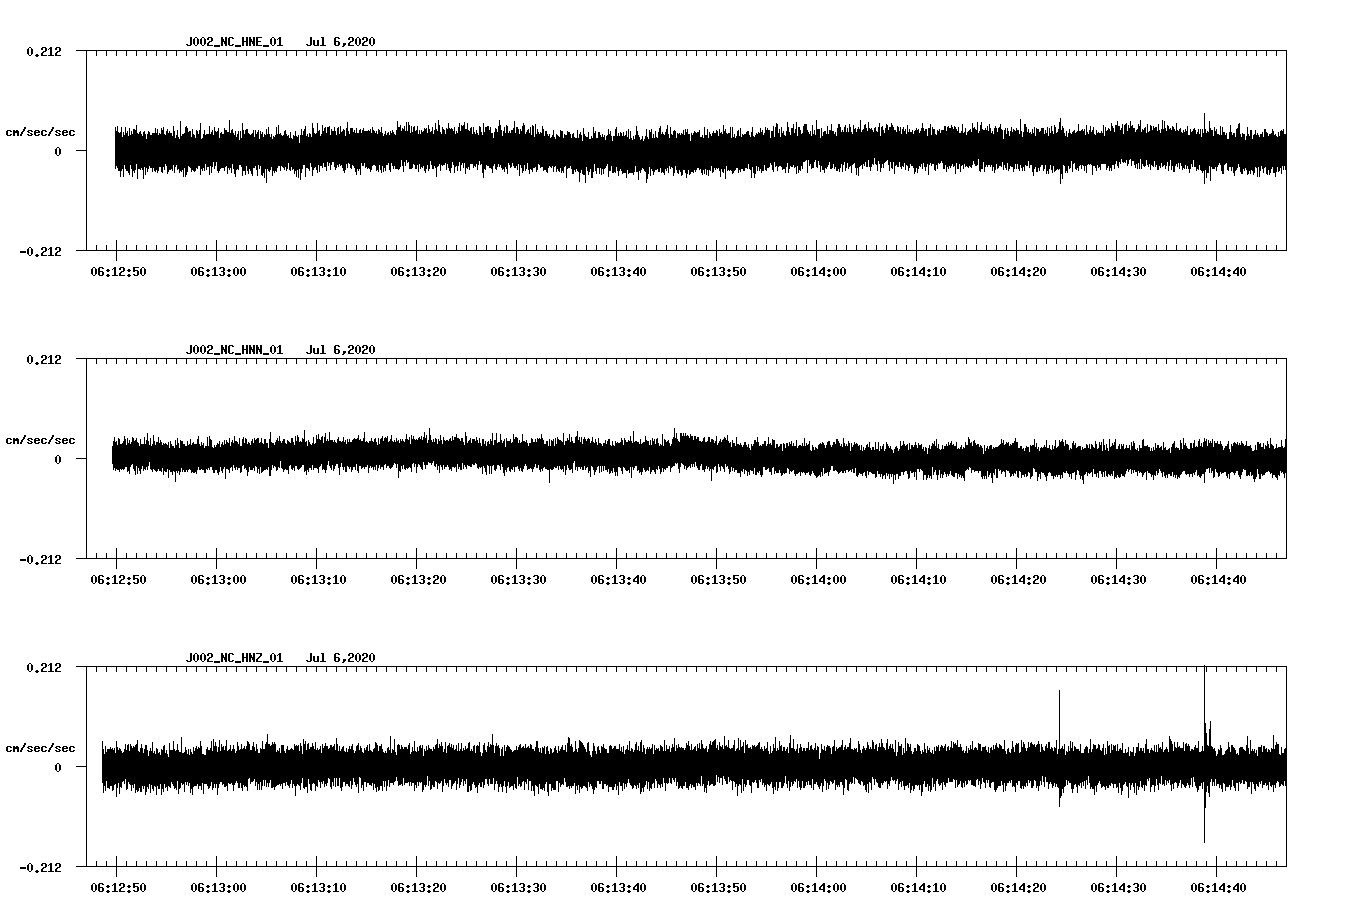Viewport: 1358px width, 924px height.
Task: Click the tallest spike in the HNZ trace
Action: (x=1204, y=754)
